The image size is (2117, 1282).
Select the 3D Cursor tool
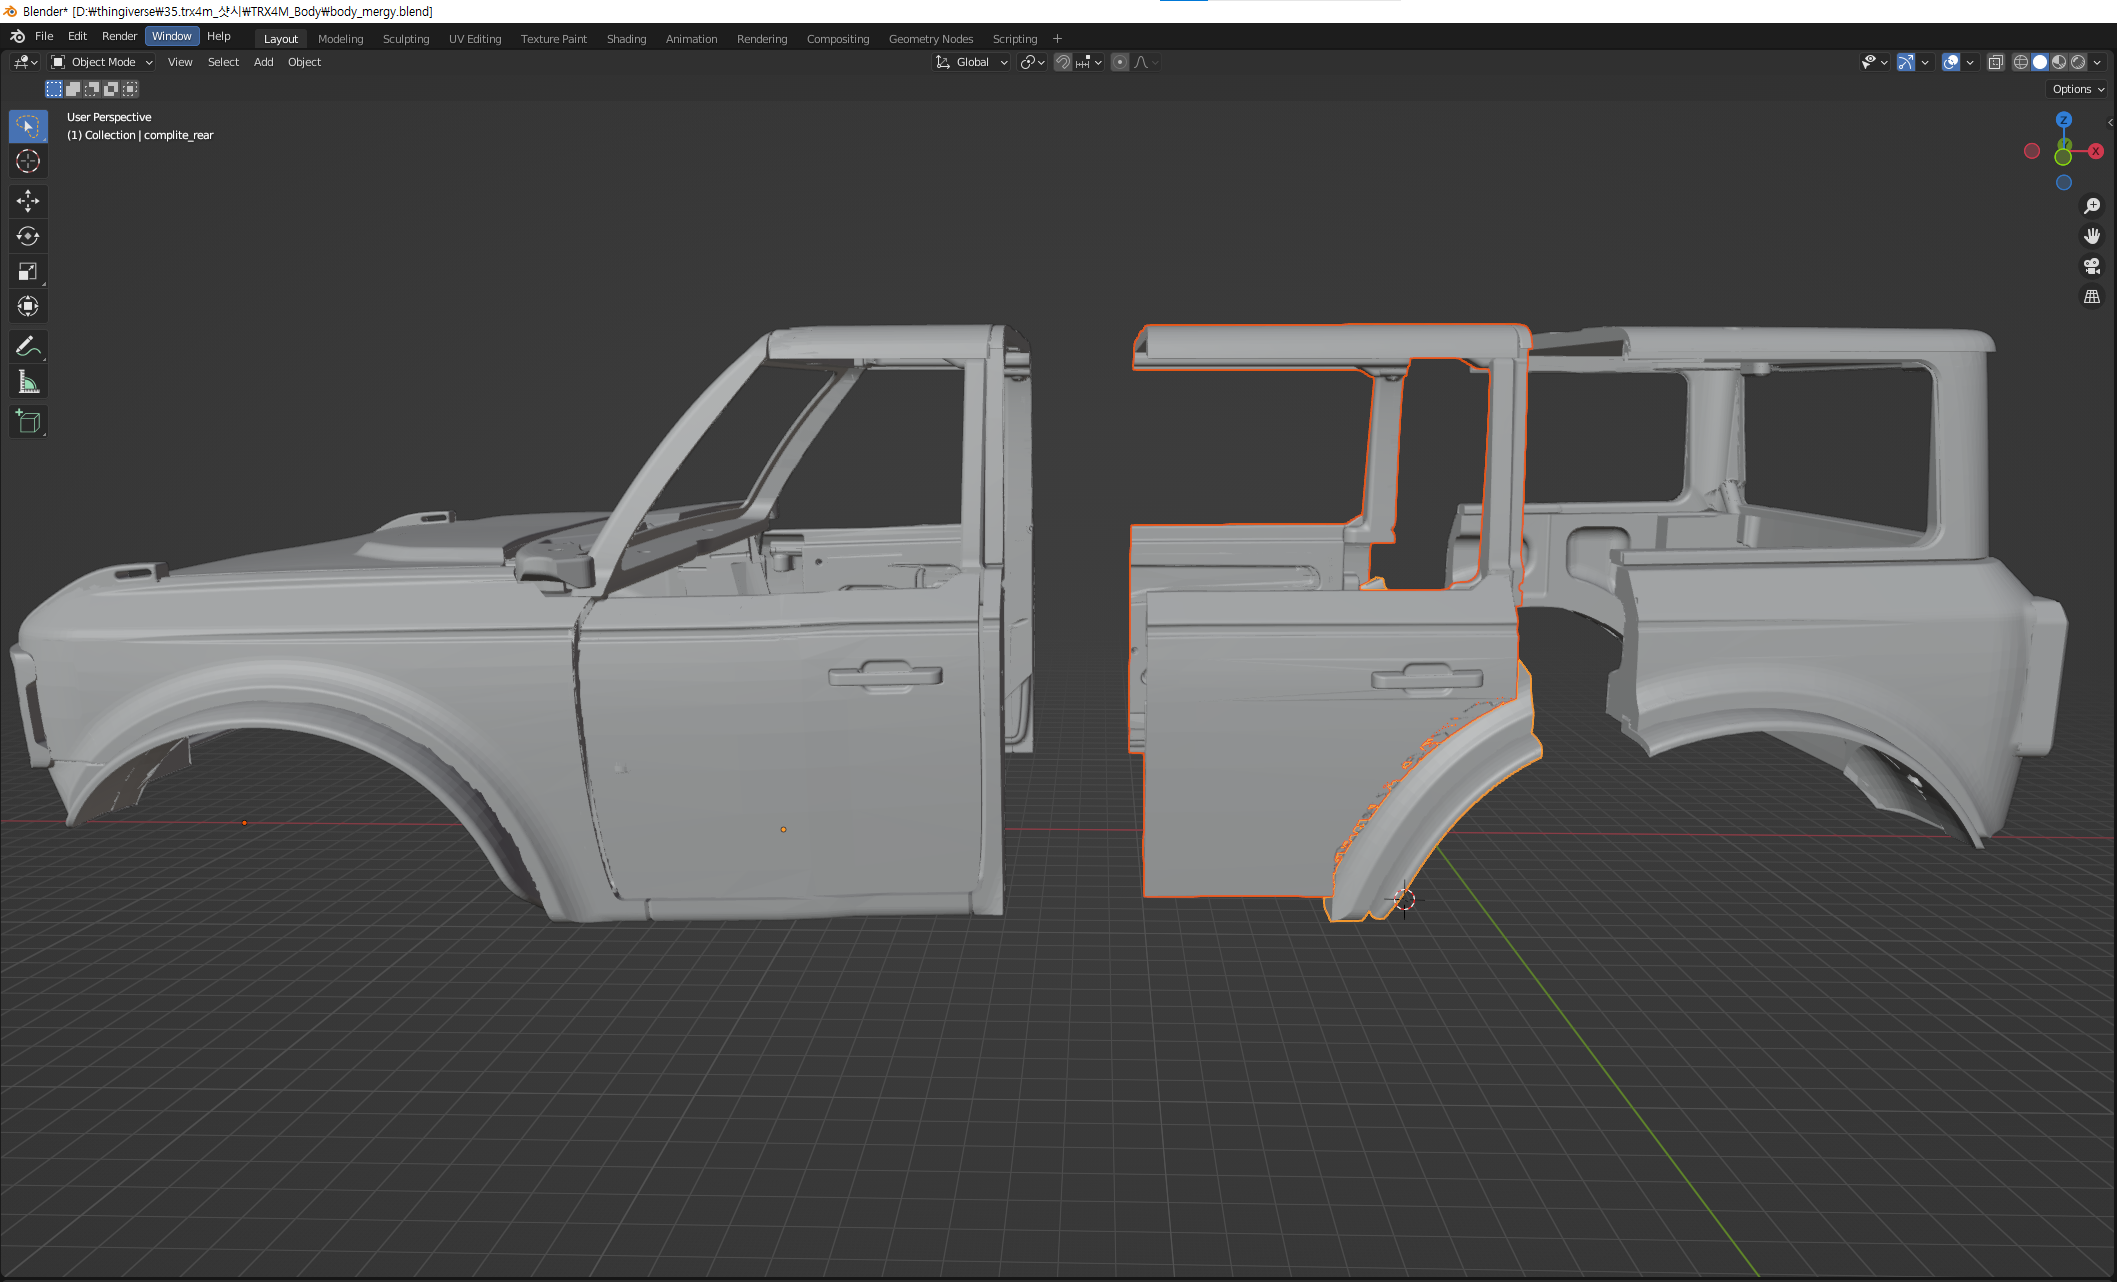(28, 161)
